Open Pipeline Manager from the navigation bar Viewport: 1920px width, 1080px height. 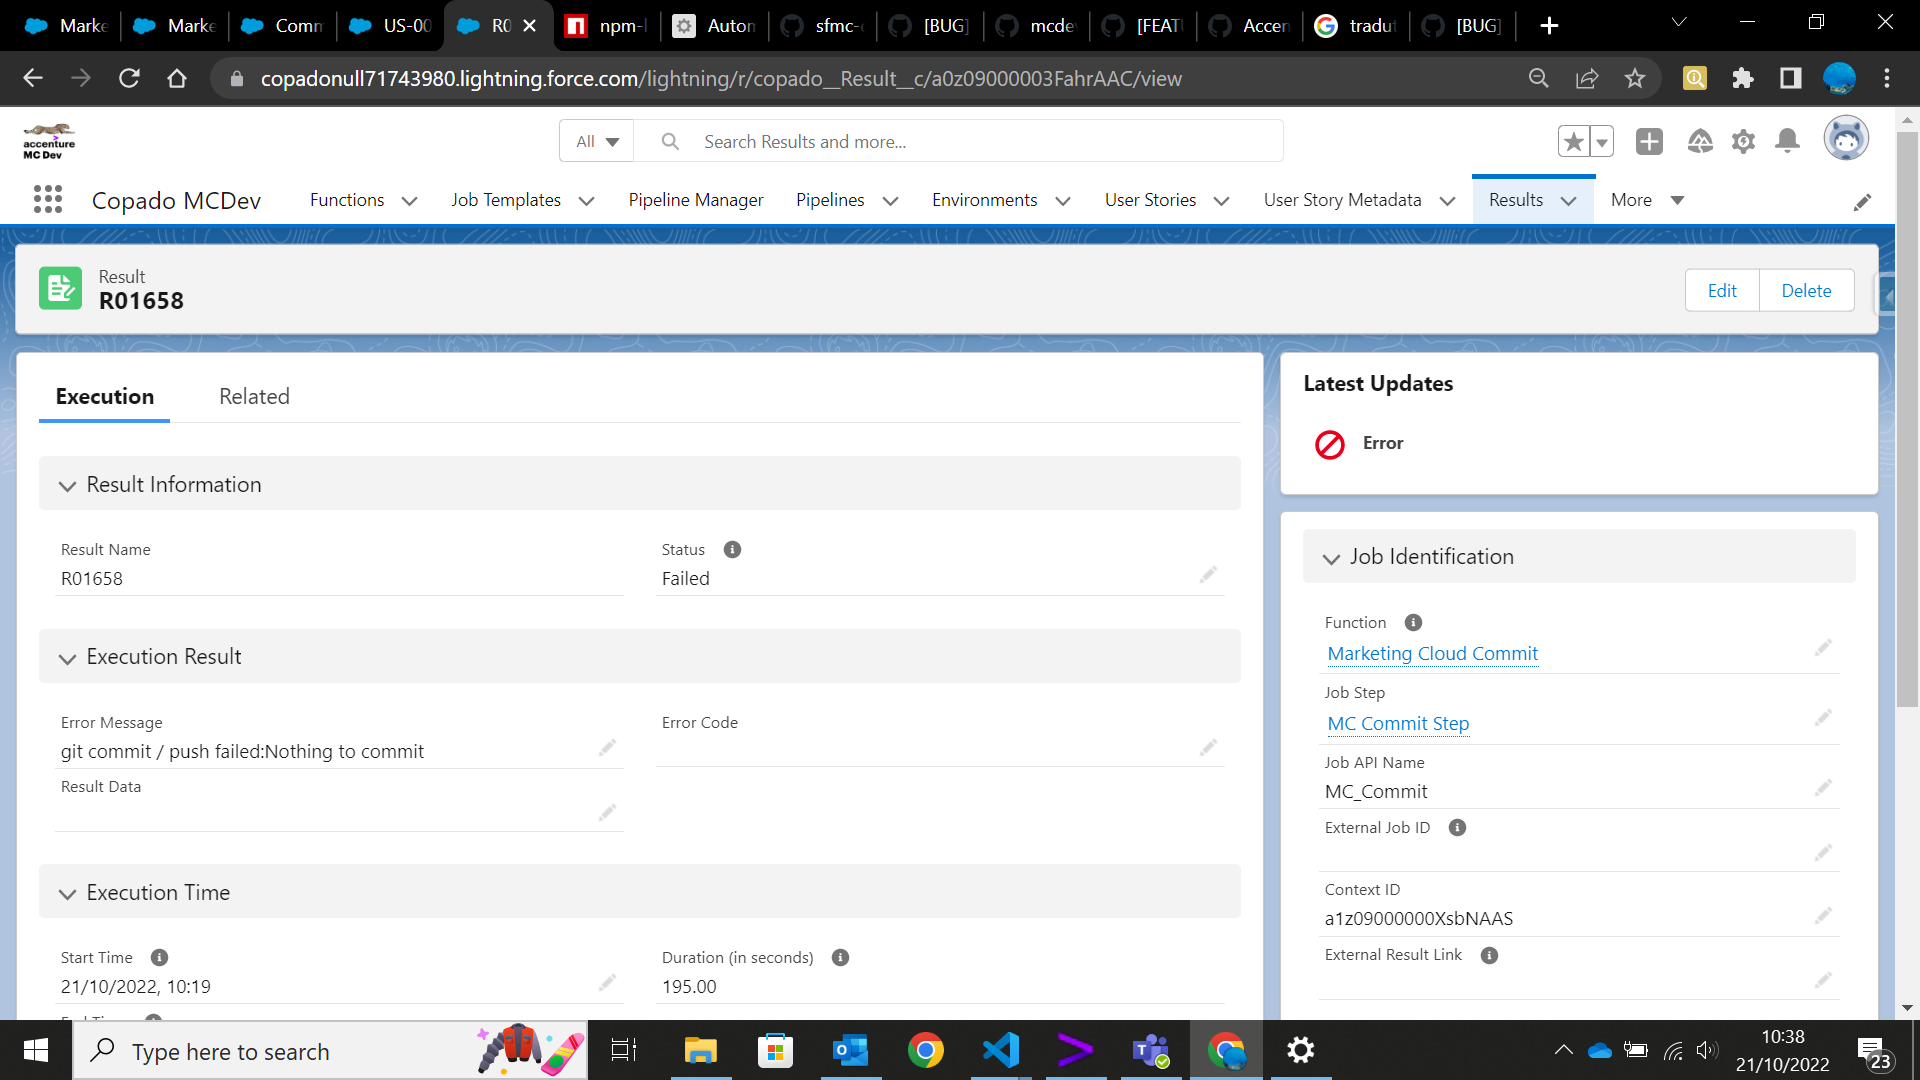pos(696,199)
